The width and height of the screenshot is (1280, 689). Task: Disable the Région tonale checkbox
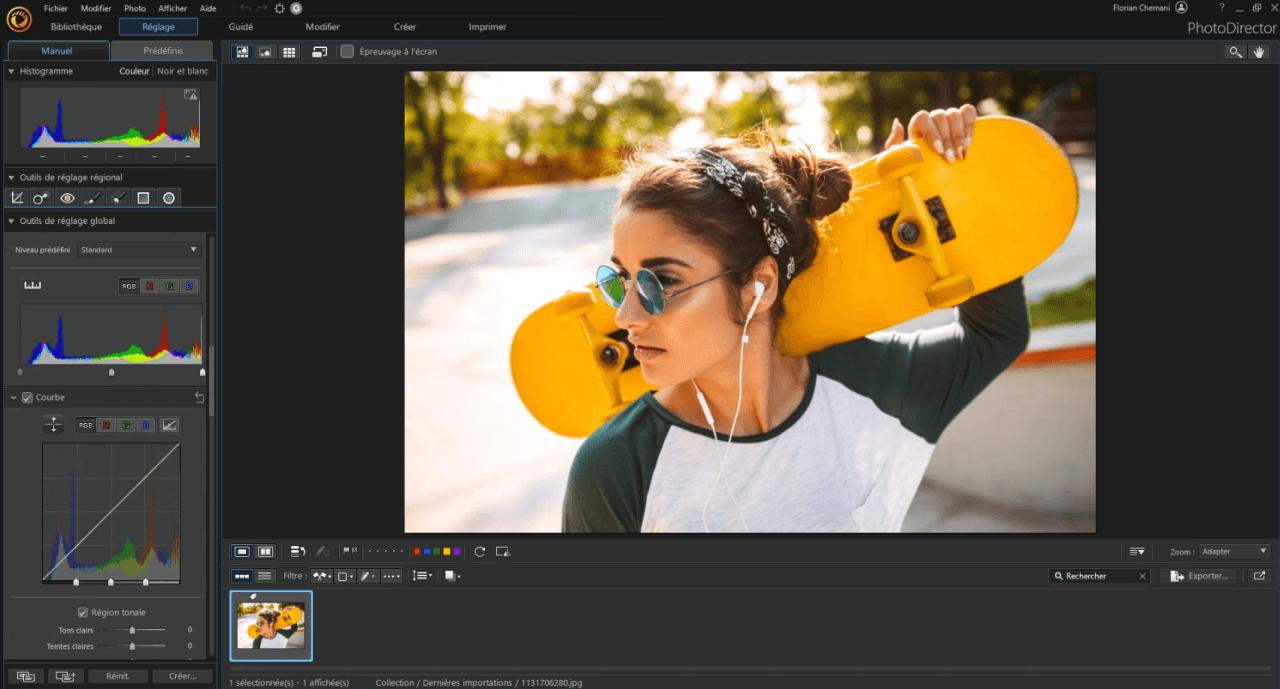[x=82, y=612]
